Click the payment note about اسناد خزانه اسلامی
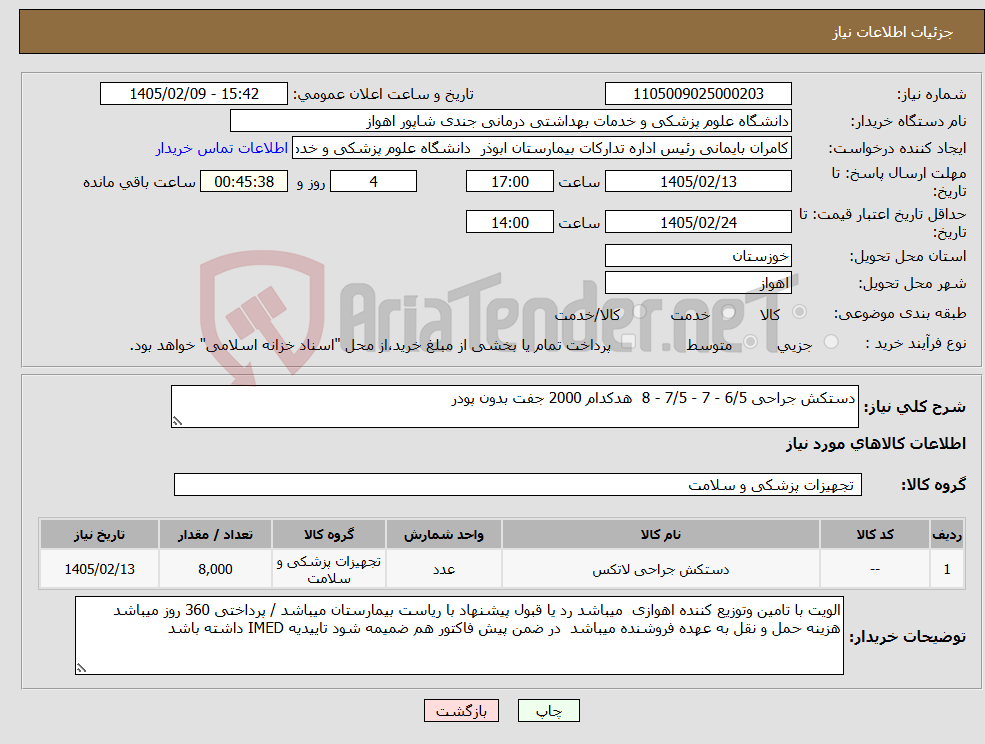This screenshot has height=744, width=985. pos(370,345)
